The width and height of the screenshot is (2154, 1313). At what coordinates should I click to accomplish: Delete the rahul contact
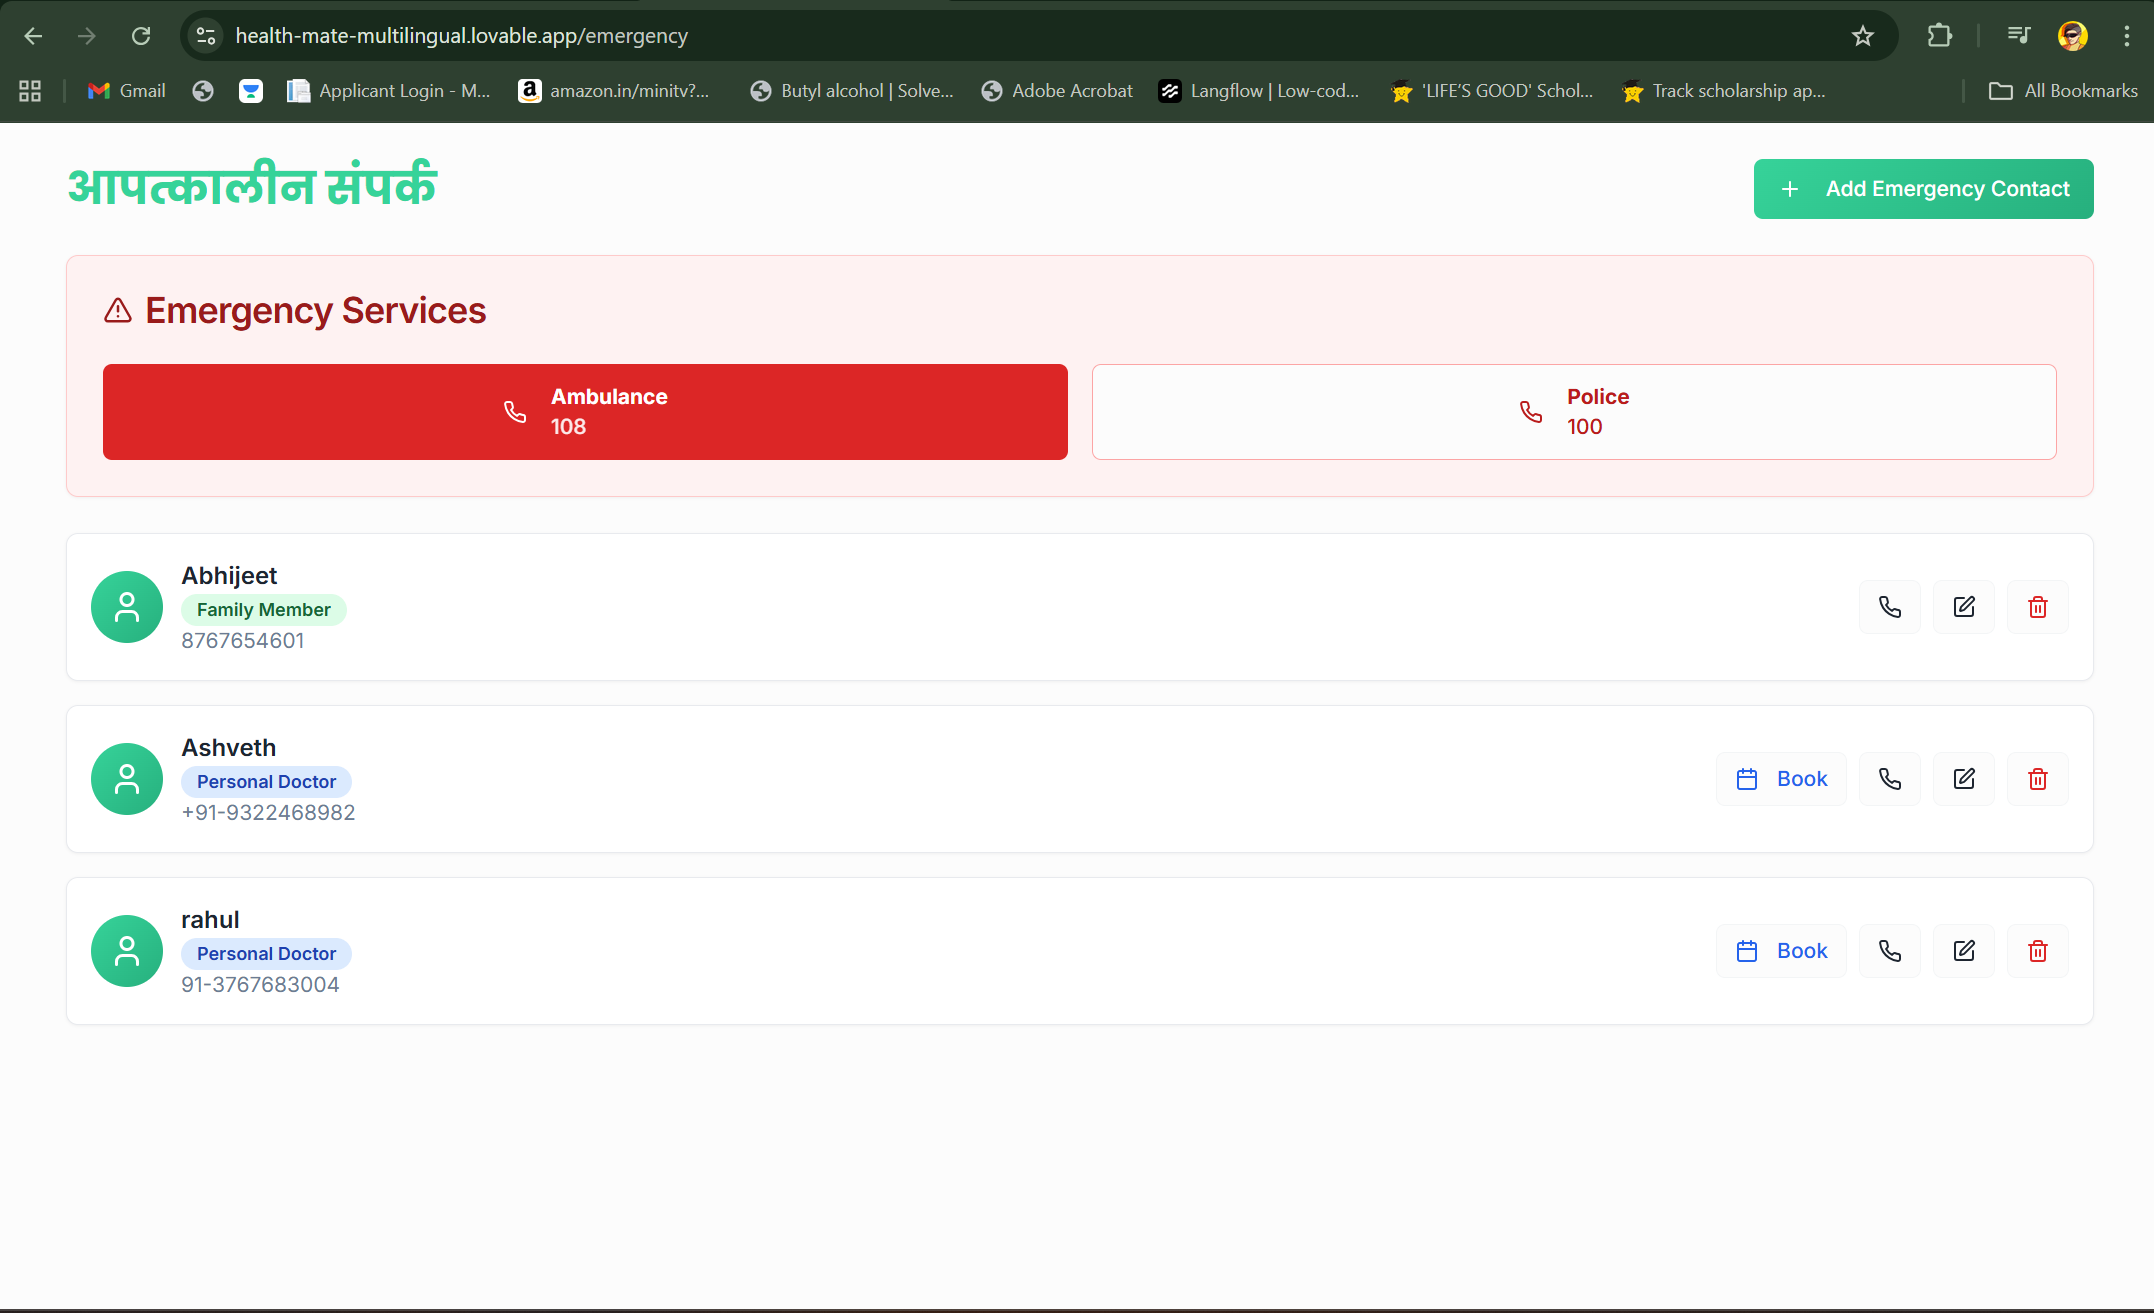point(2037,951)
